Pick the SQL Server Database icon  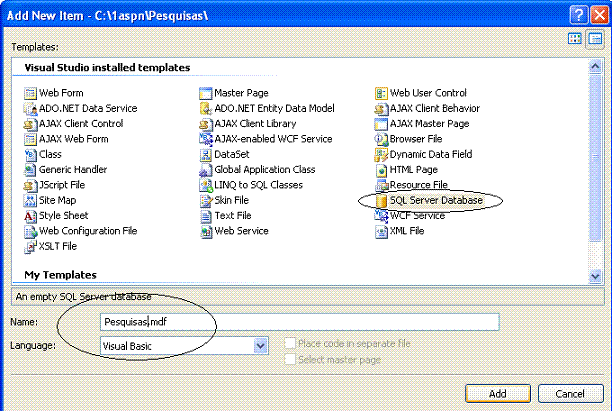click(381, 201)
